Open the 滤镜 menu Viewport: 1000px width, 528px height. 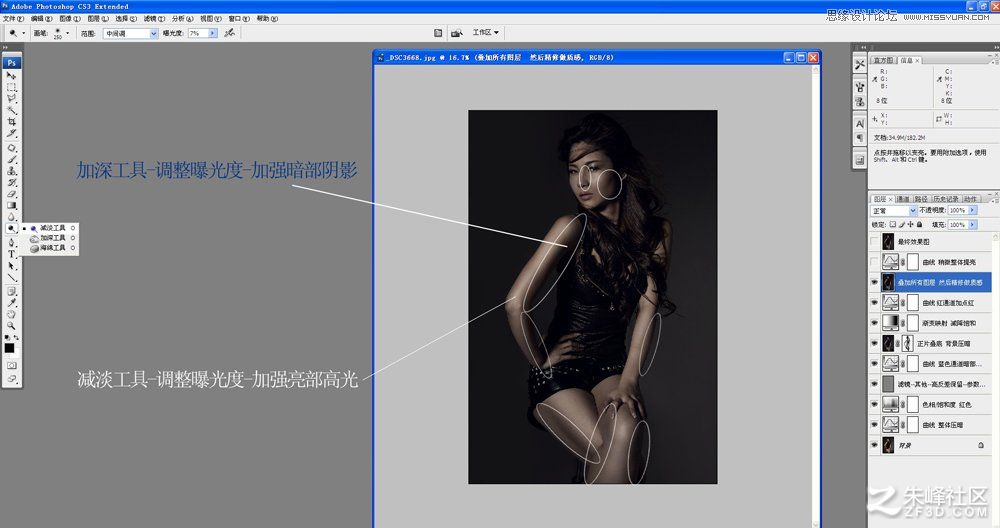(154, 19)
